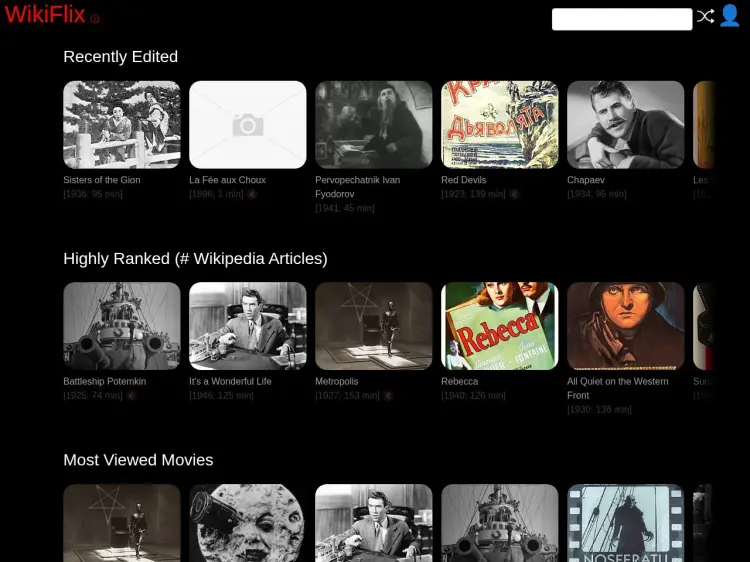Open the Chapaev portrait thumbnail

tap(626, 124)
